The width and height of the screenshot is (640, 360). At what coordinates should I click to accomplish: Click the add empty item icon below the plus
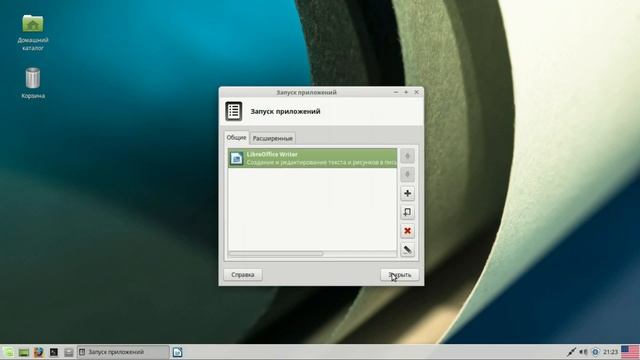(407, 212)
